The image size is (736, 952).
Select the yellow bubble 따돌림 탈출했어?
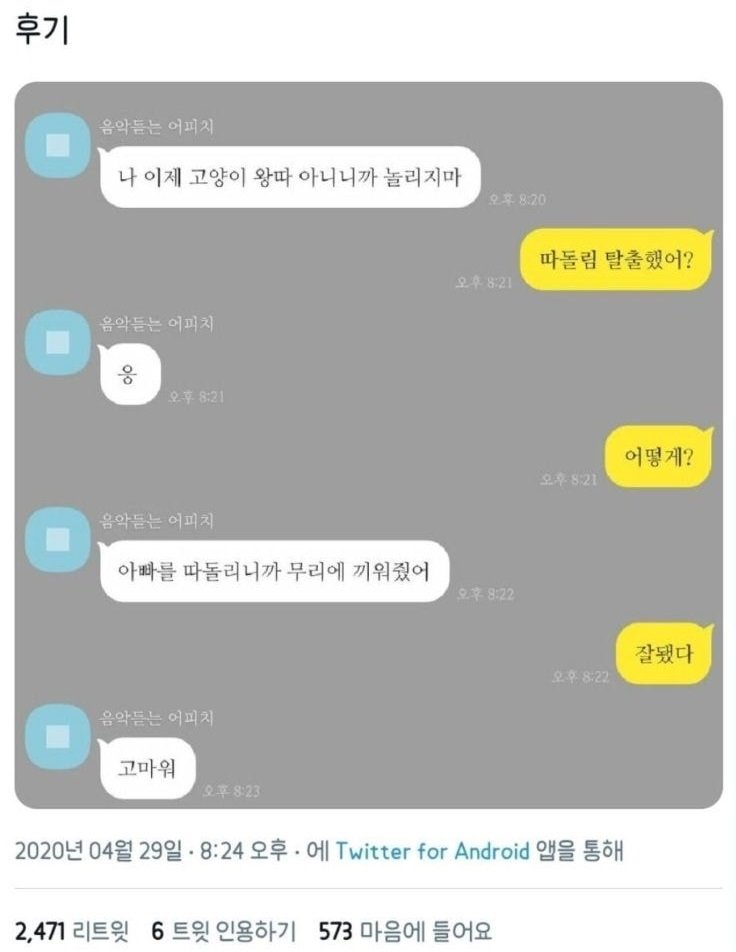click(616, 259)
